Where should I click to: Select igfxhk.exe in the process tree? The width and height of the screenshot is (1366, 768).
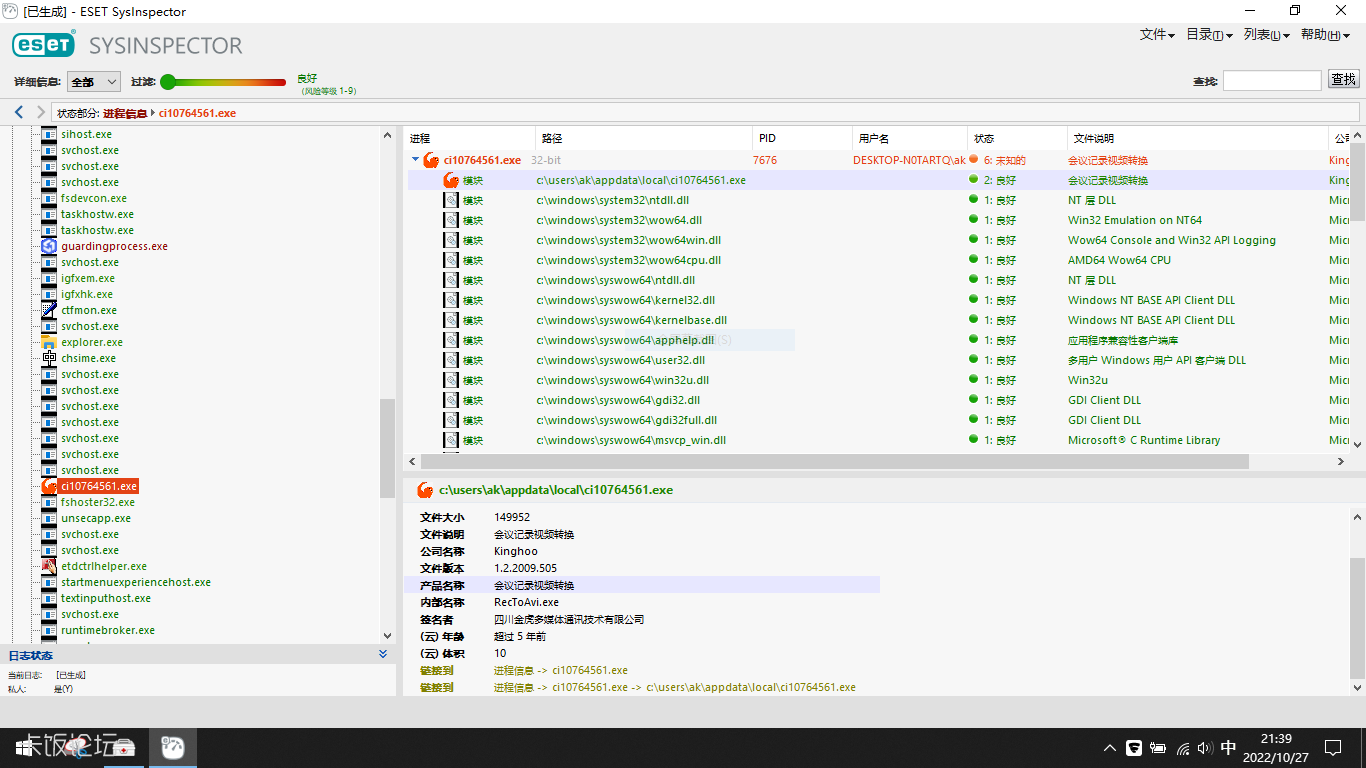86,294
